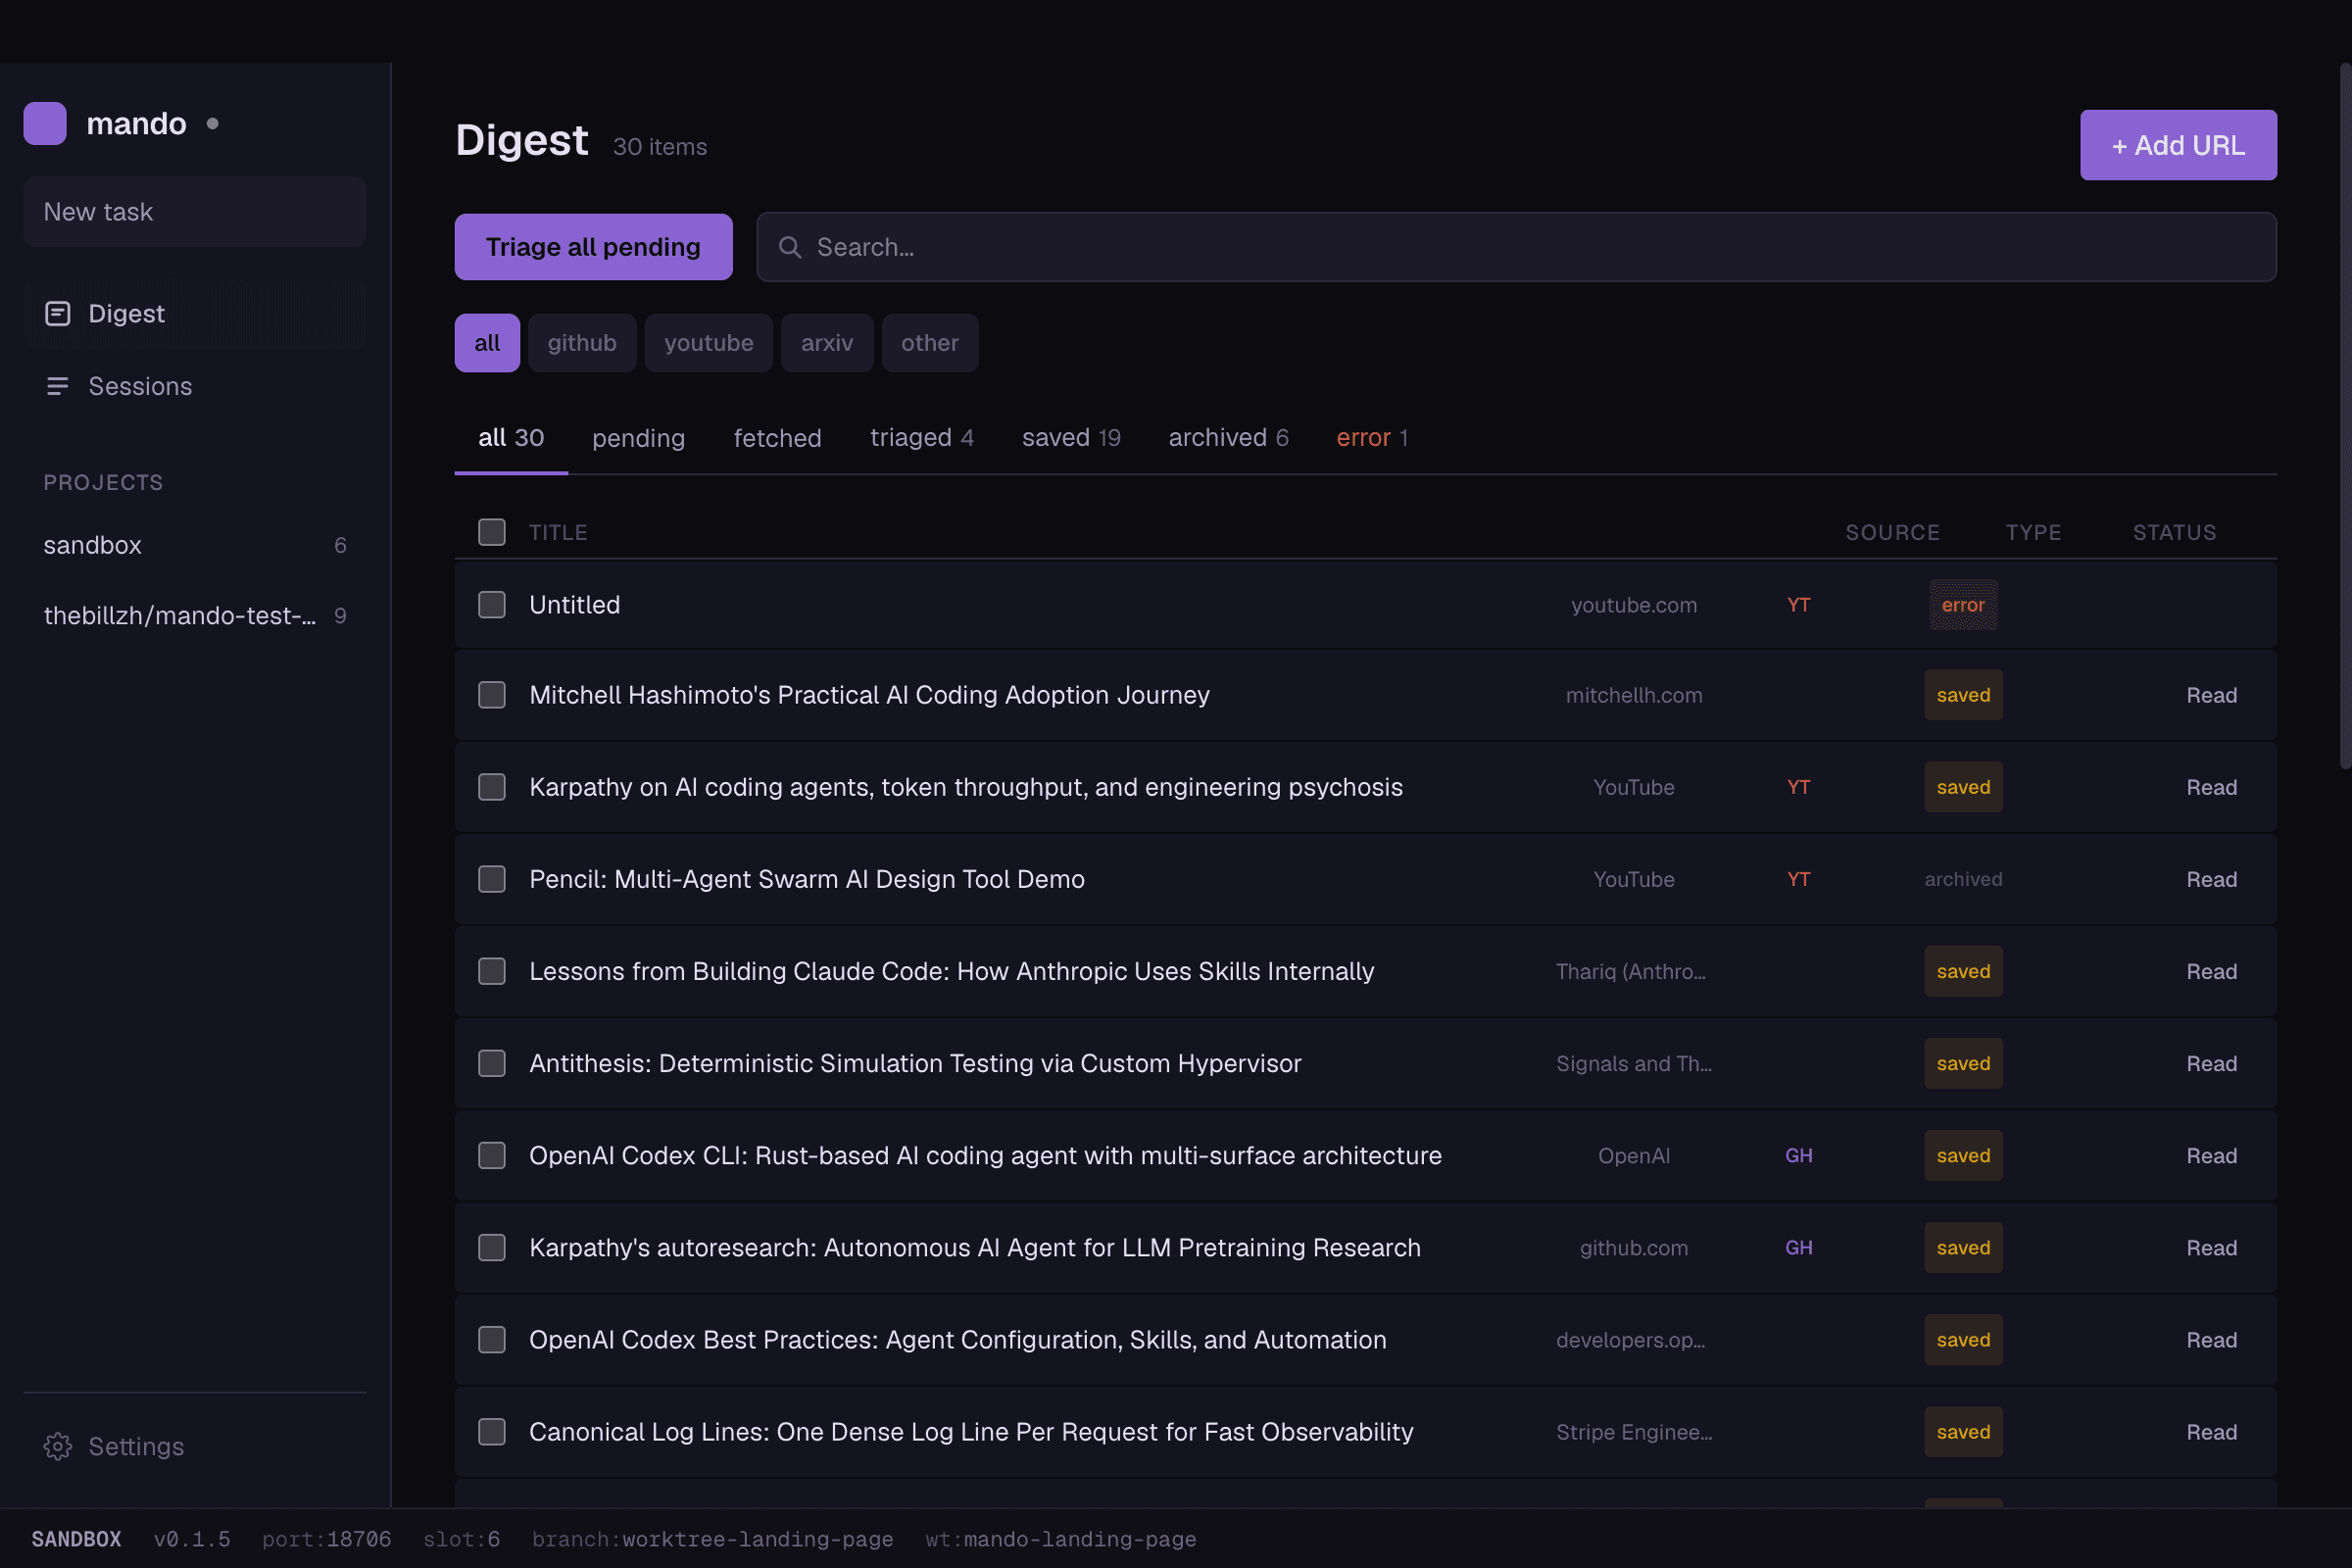
Task: Check the Untitled row checkbox
Action: (491, 604)
